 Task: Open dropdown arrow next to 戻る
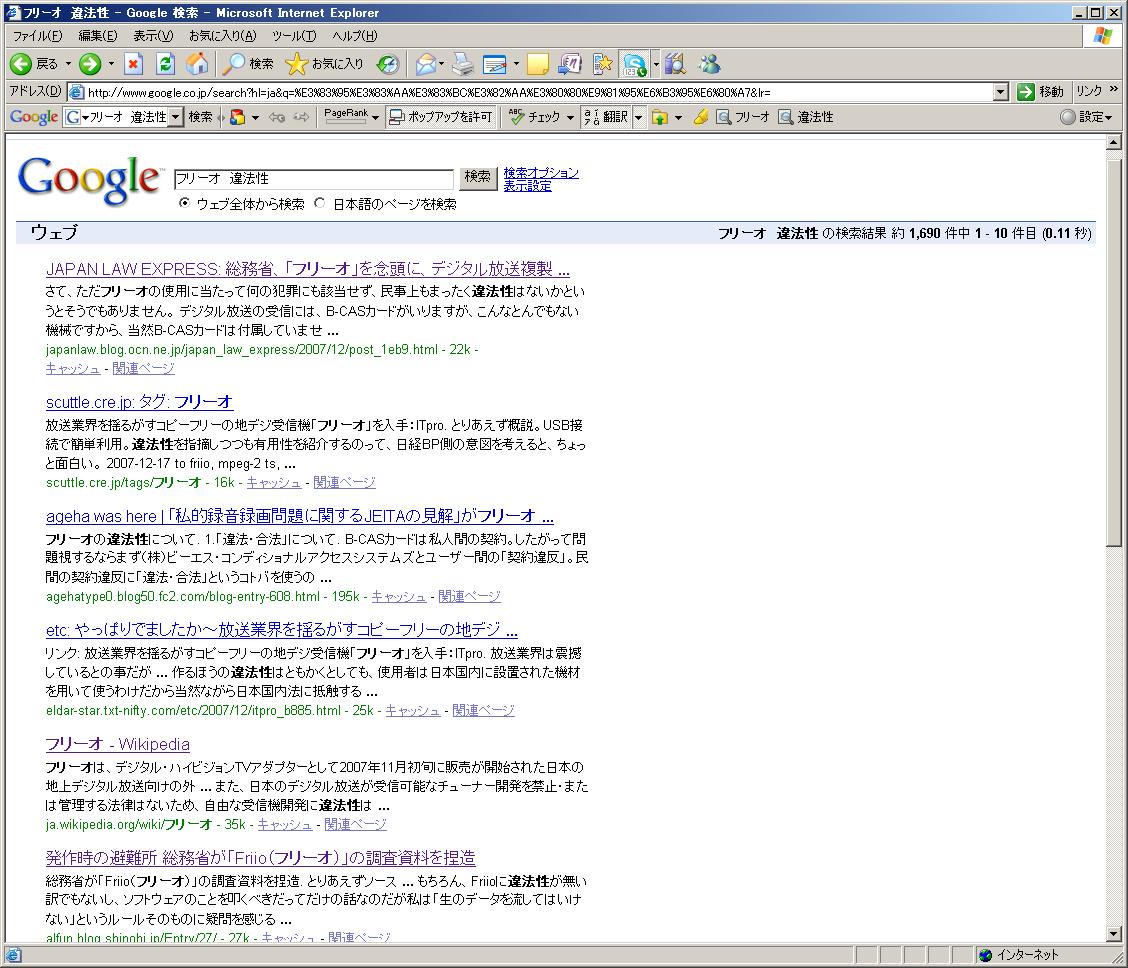pos(68,64)
